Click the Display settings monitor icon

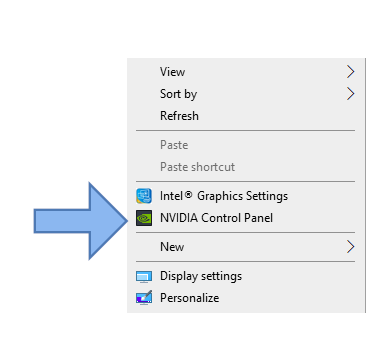click(144, 277)
